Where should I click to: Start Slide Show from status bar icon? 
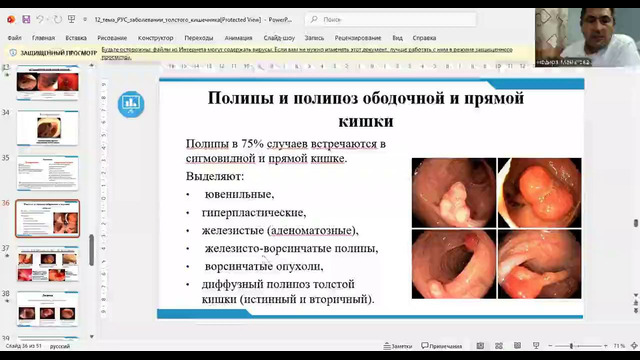tap(536, 346)
